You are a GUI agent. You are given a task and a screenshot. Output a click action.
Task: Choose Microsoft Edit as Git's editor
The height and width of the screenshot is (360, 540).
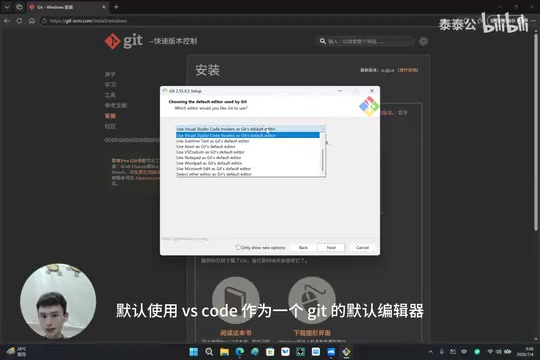point(248,168)
